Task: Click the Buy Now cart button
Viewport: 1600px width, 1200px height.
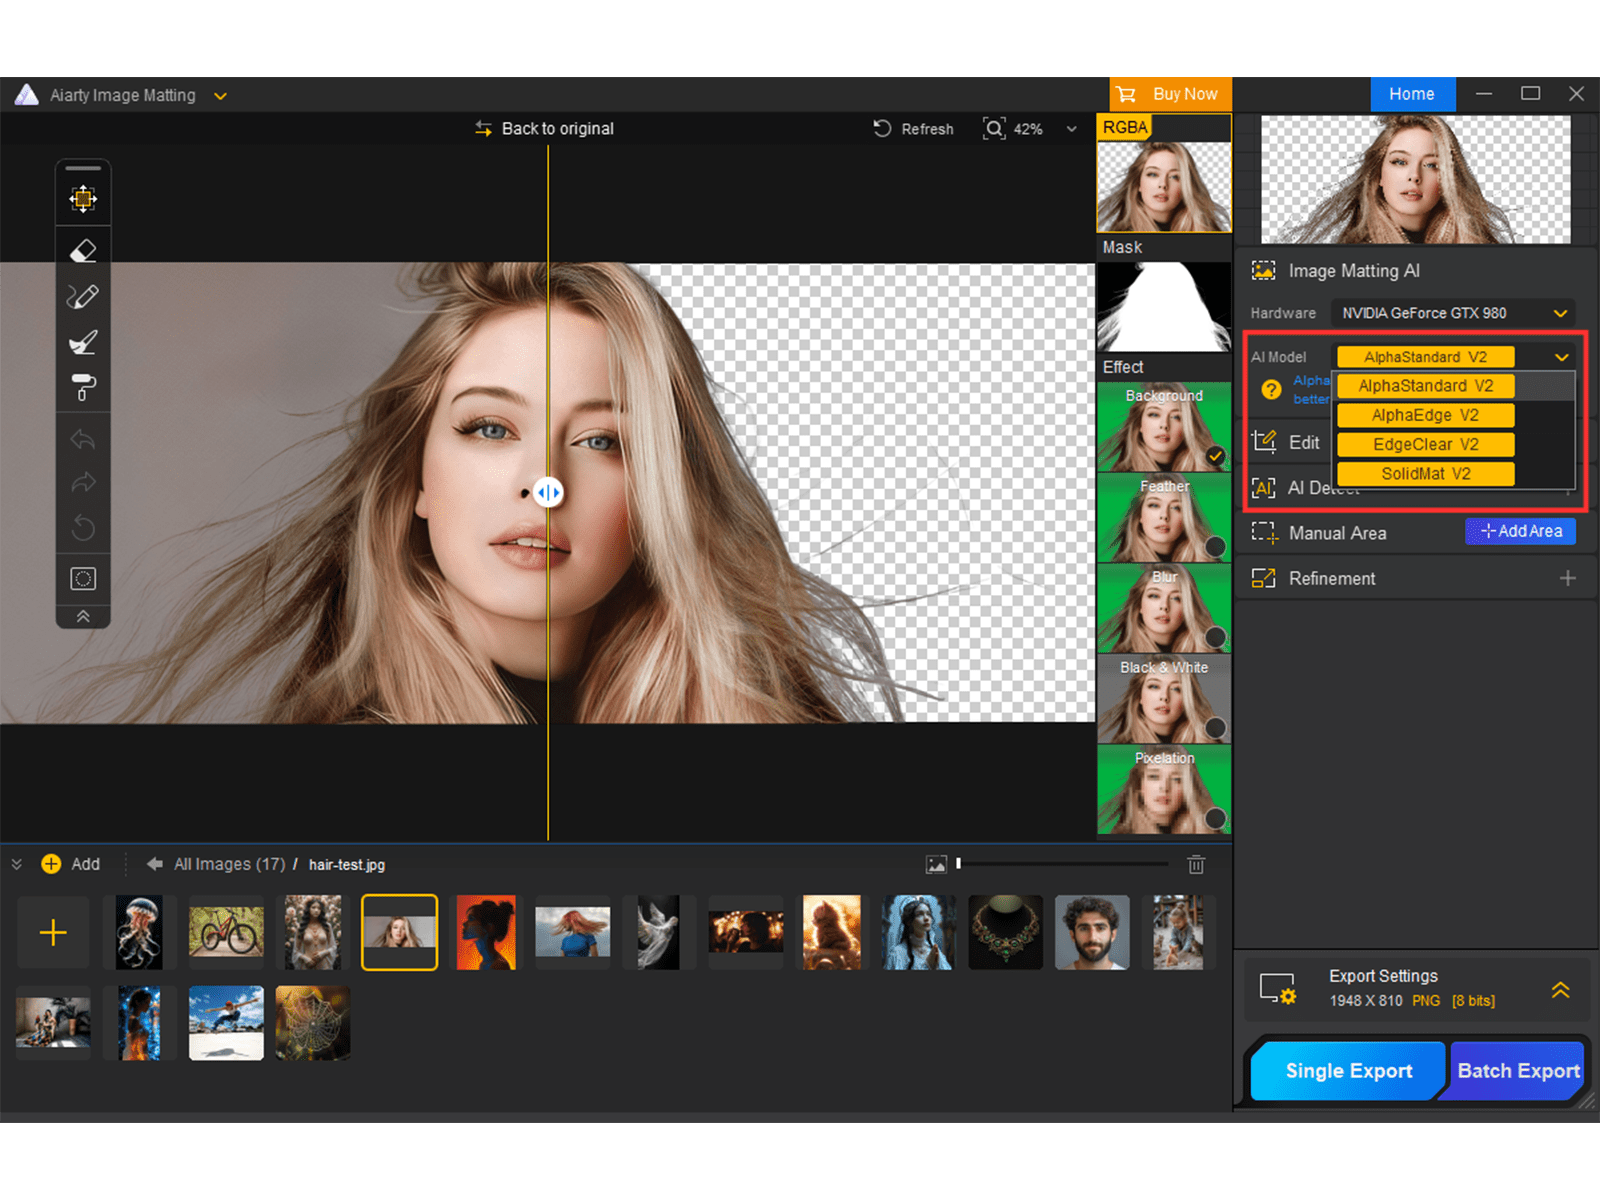Action: (1170, 94)
